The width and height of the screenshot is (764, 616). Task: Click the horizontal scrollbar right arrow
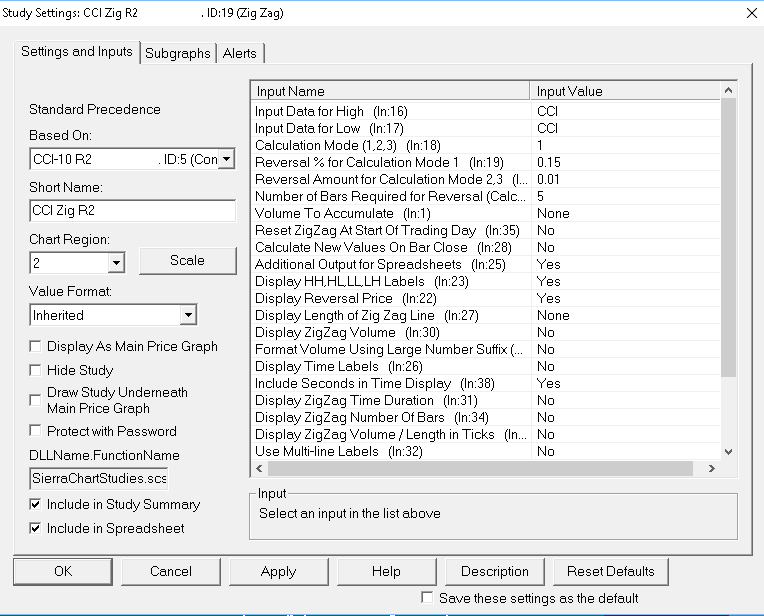coord(711,468)
